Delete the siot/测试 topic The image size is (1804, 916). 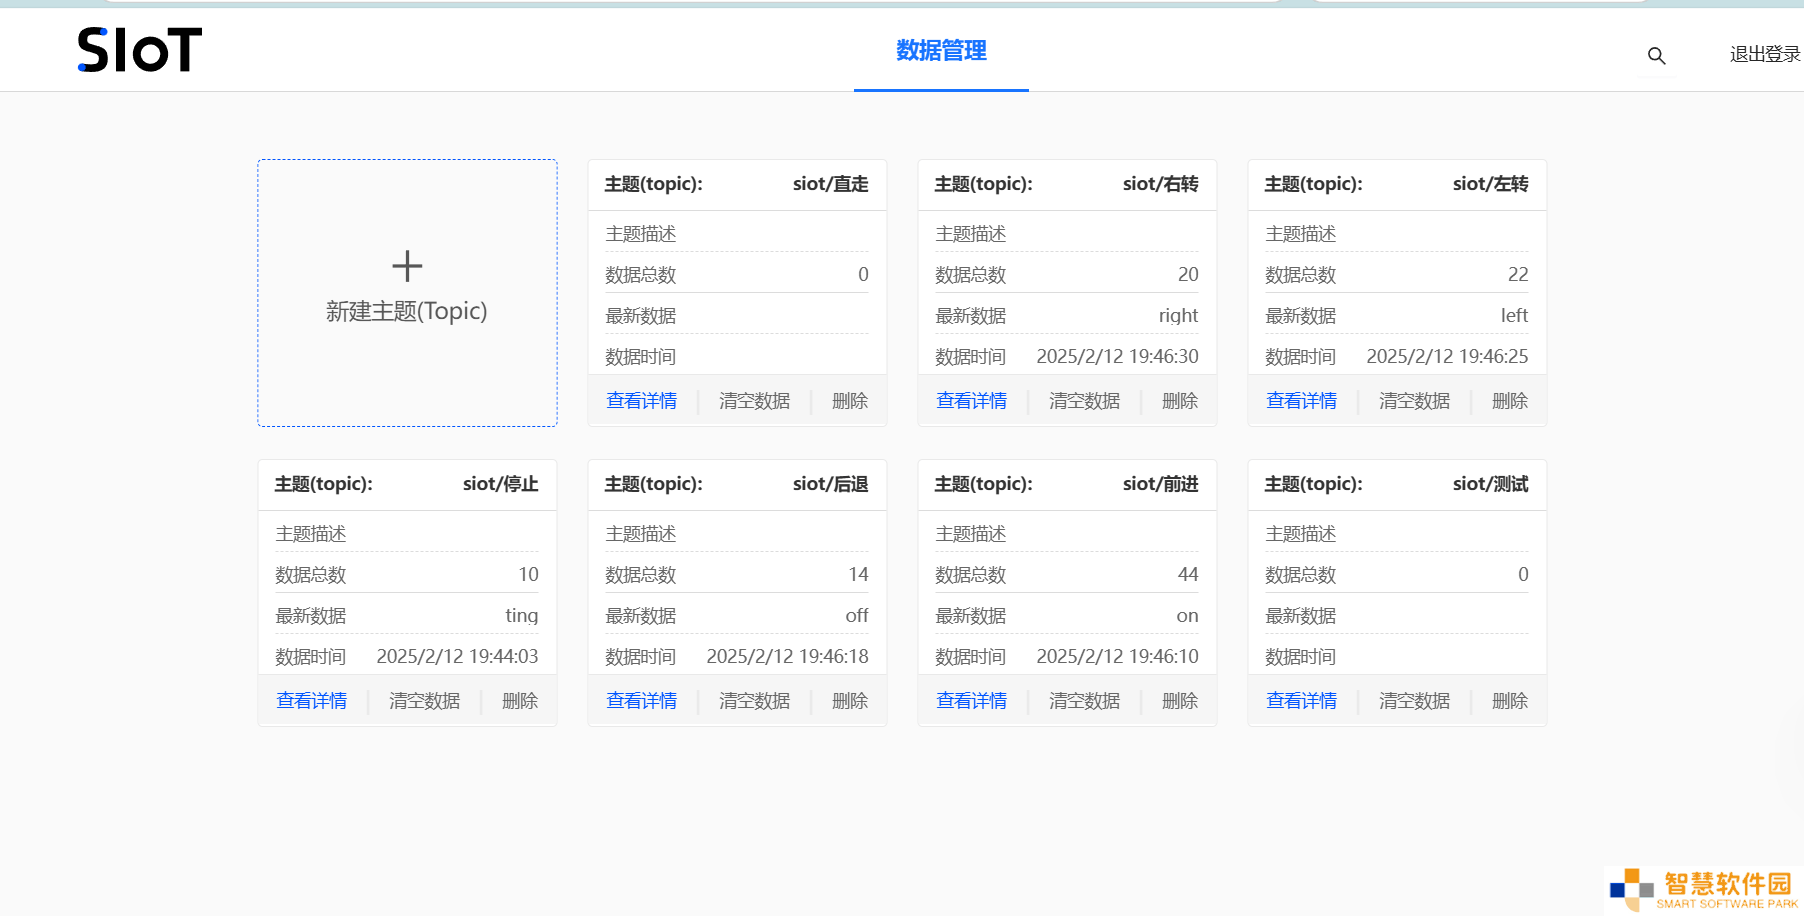(x=1510, y=701)
